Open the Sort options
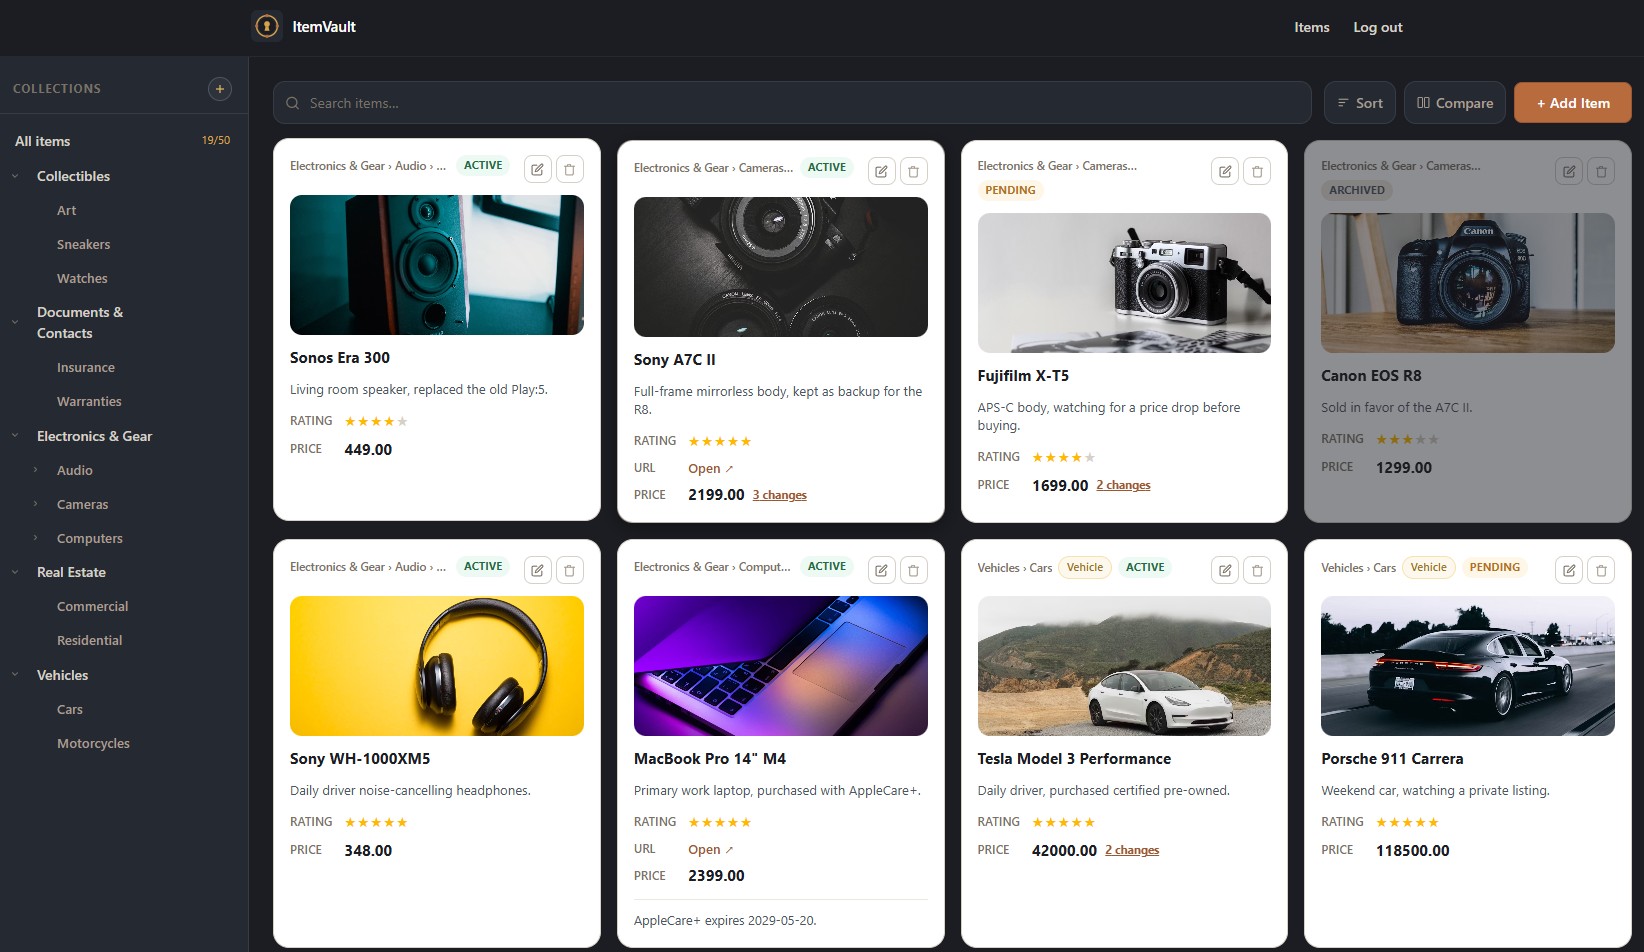 [1360, 103]
